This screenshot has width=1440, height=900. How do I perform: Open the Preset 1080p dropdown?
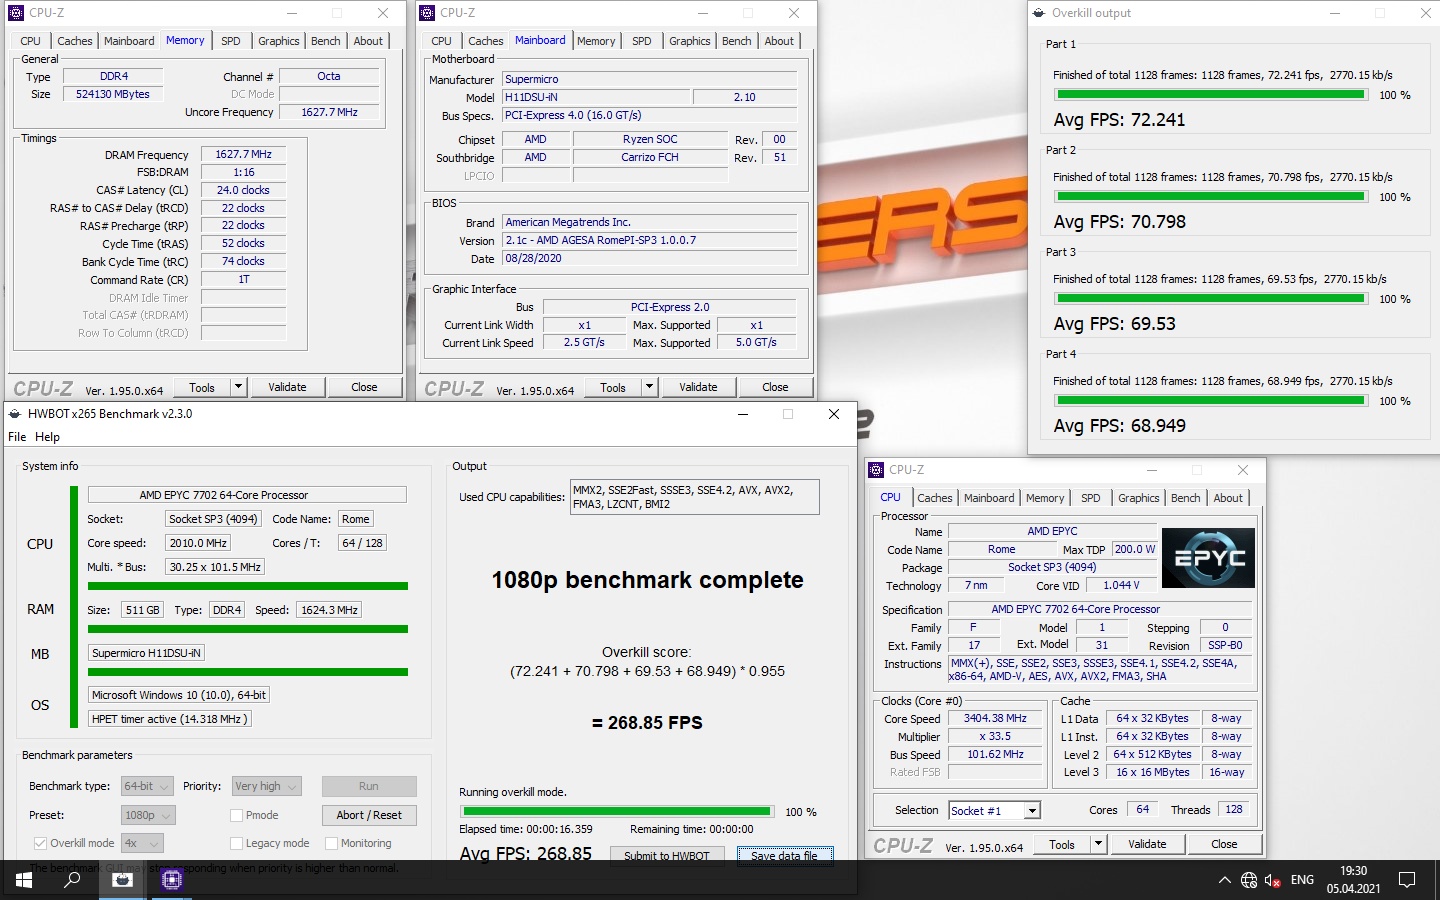coord(148,816)
